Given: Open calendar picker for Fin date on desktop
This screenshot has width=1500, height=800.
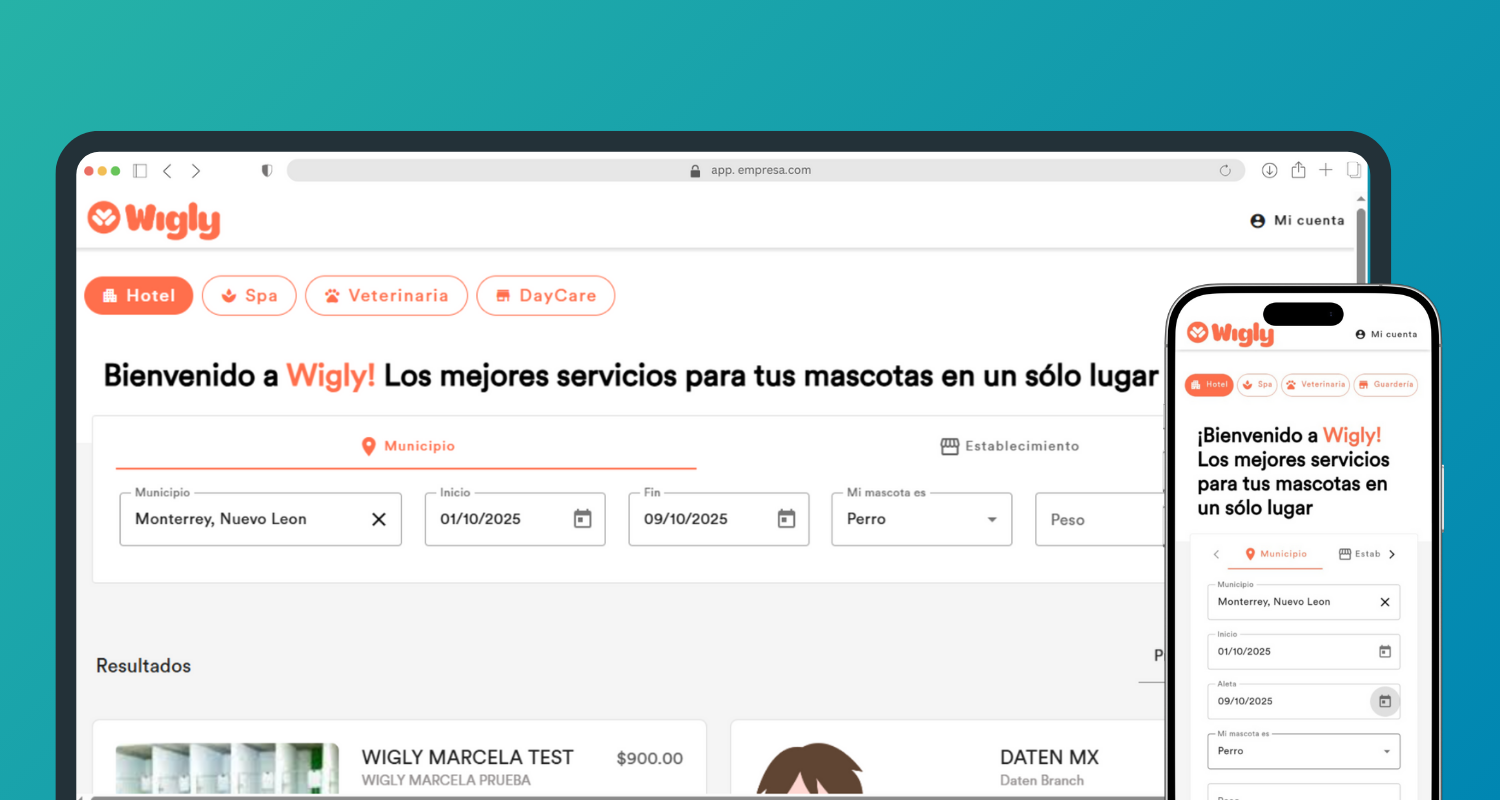Looking at the screenshot, I should coord(786,519).
